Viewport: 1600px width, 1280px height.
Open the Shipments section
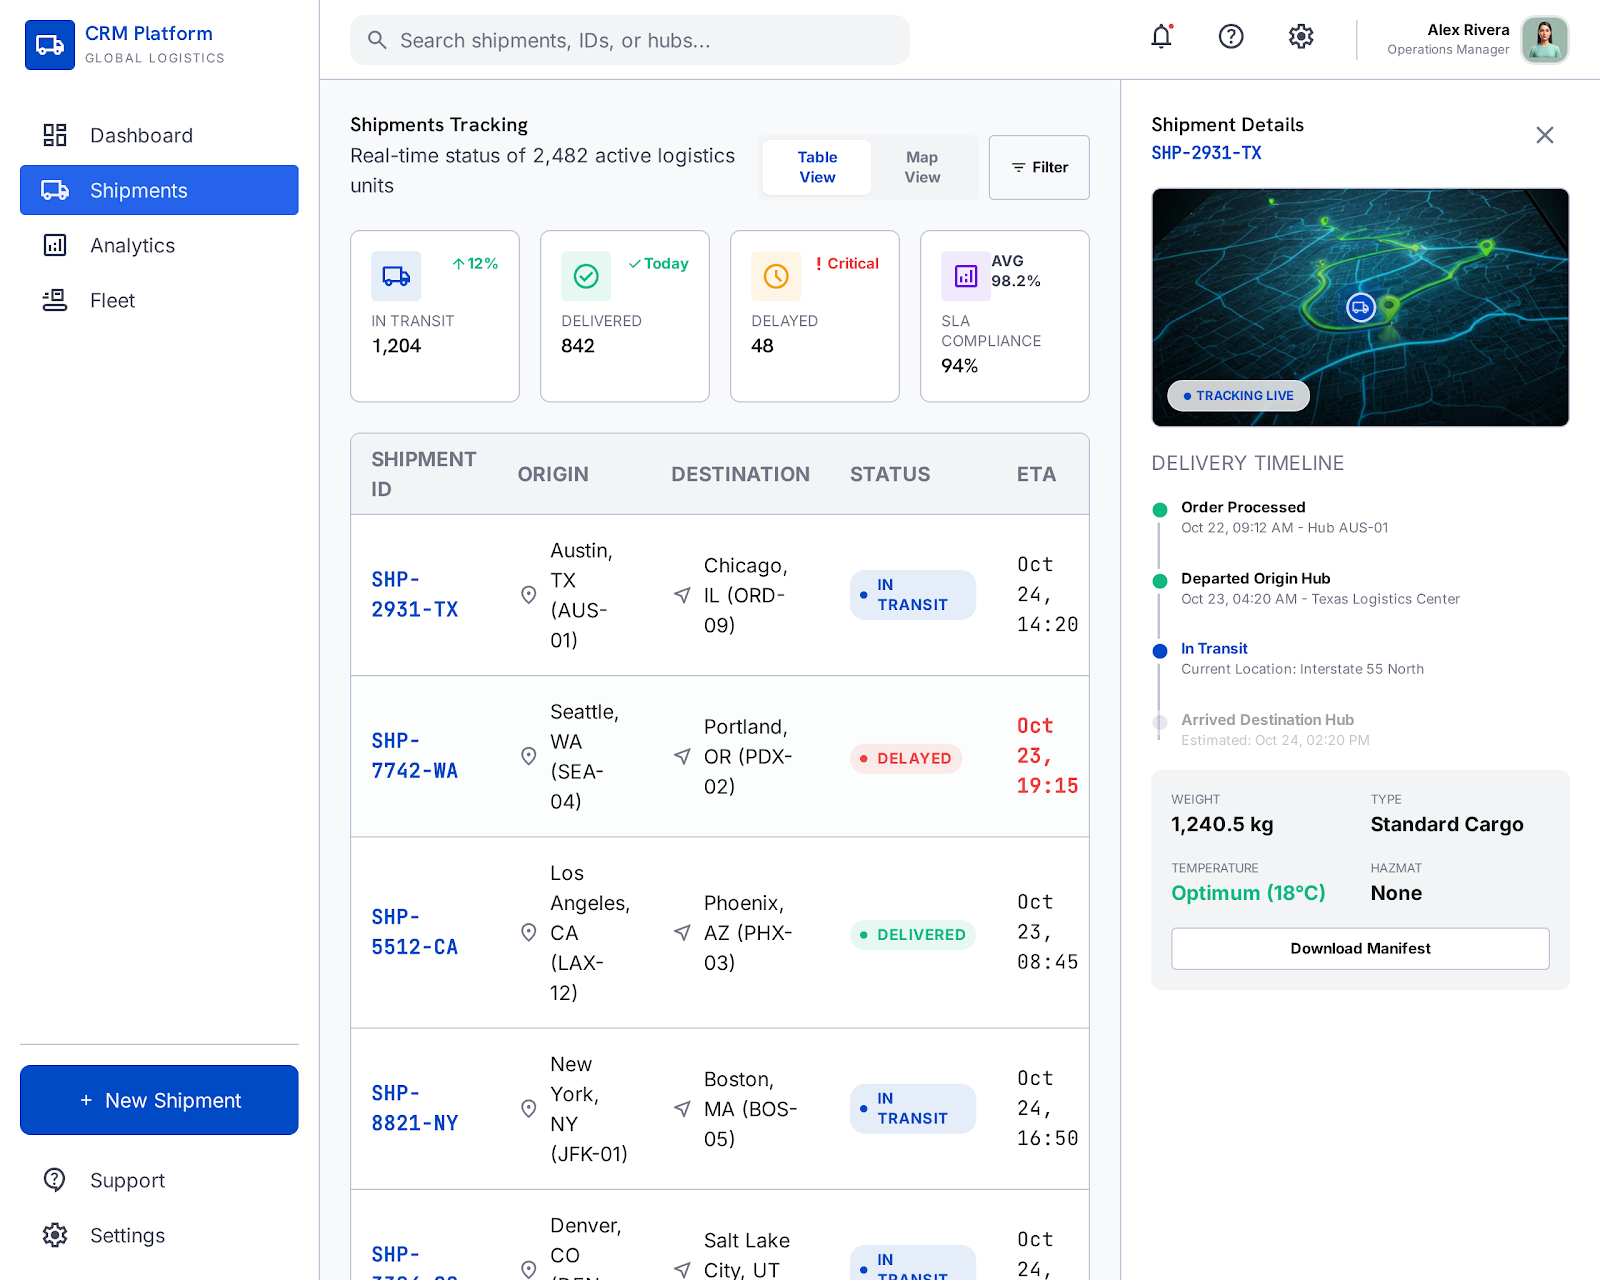(159, 190)
